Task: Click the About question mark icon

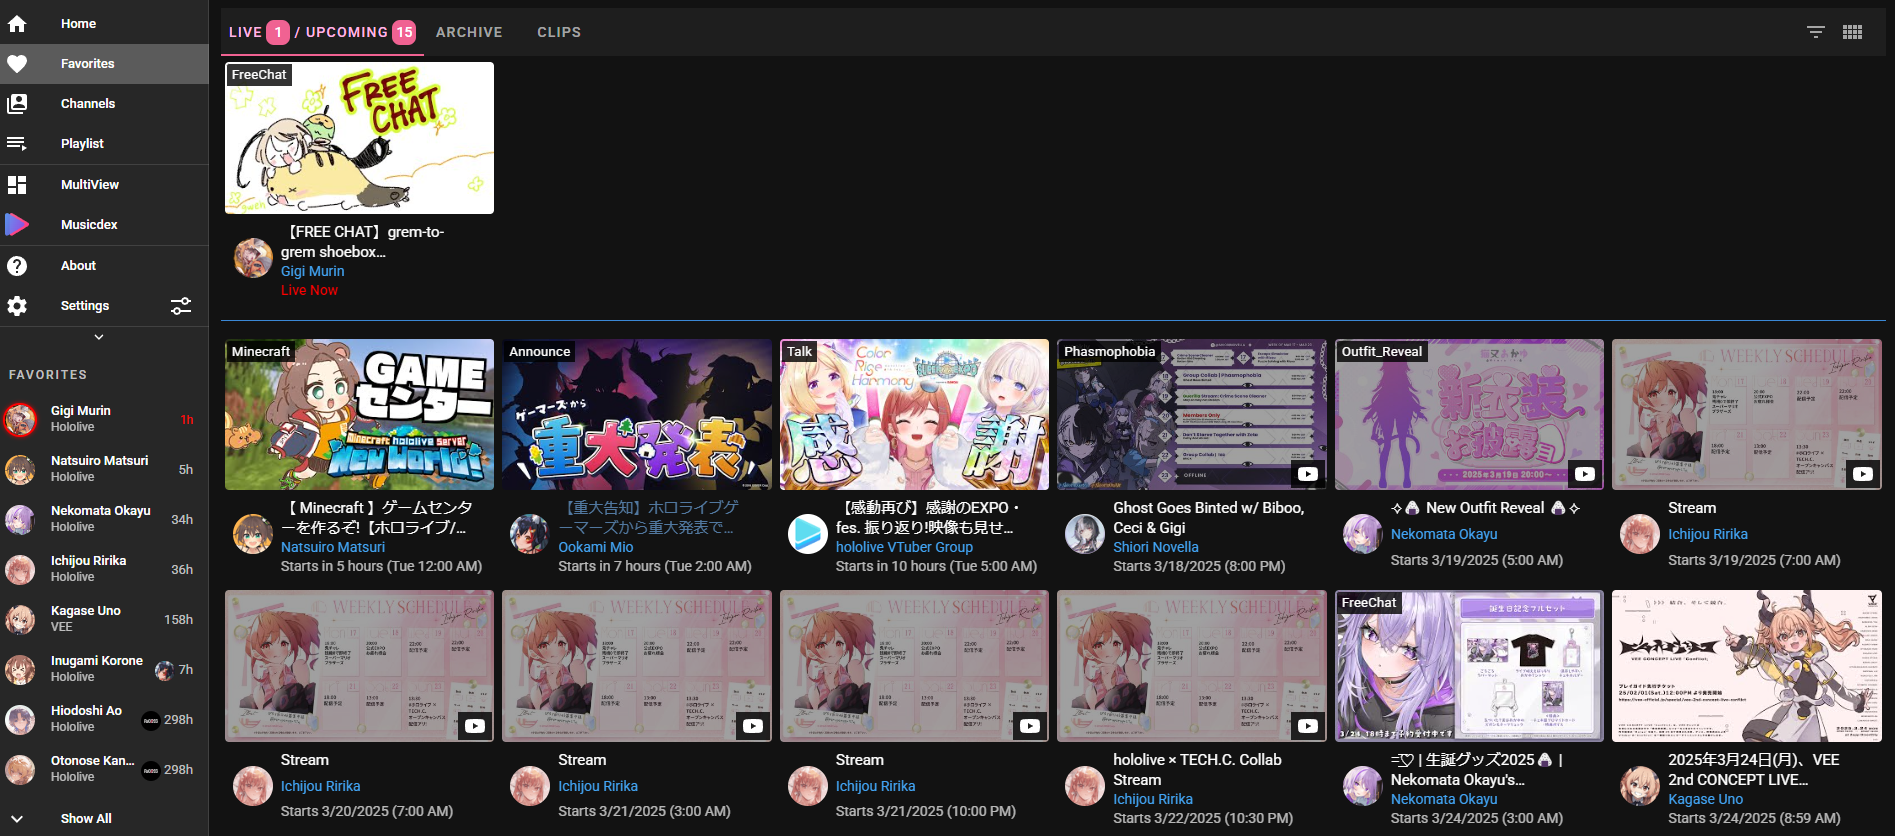Action: coord(17,266)
